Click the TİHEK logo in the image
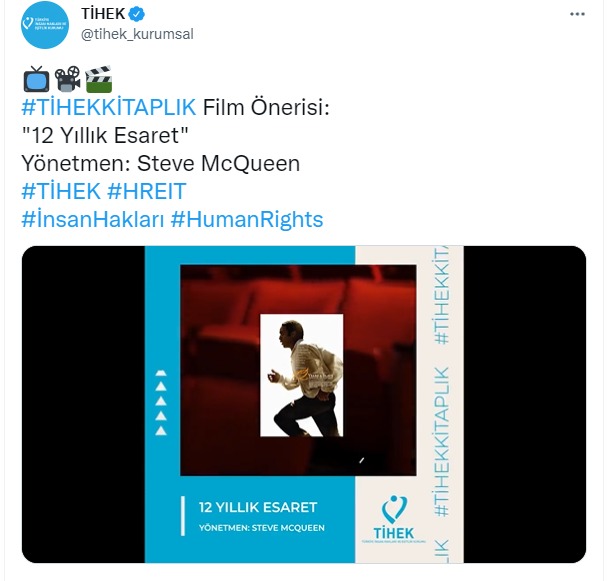610x581 pixels. pyautogui.click(x=394, y=519)
